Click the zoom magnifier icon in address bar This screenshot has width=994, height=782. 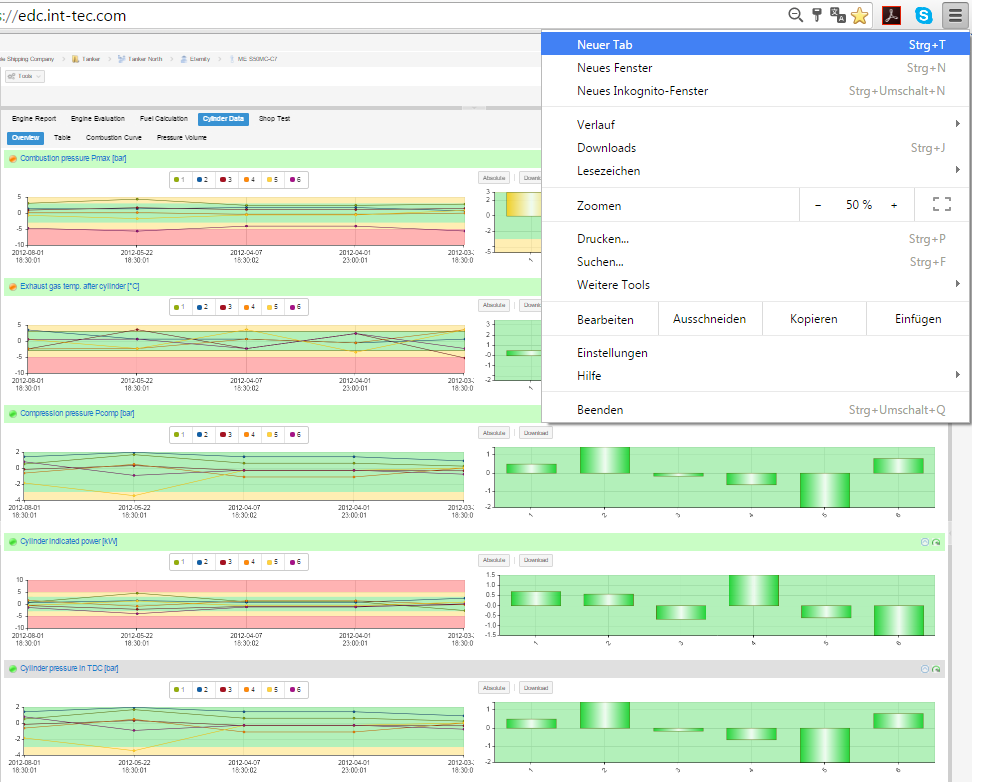[x=796, y=15]
